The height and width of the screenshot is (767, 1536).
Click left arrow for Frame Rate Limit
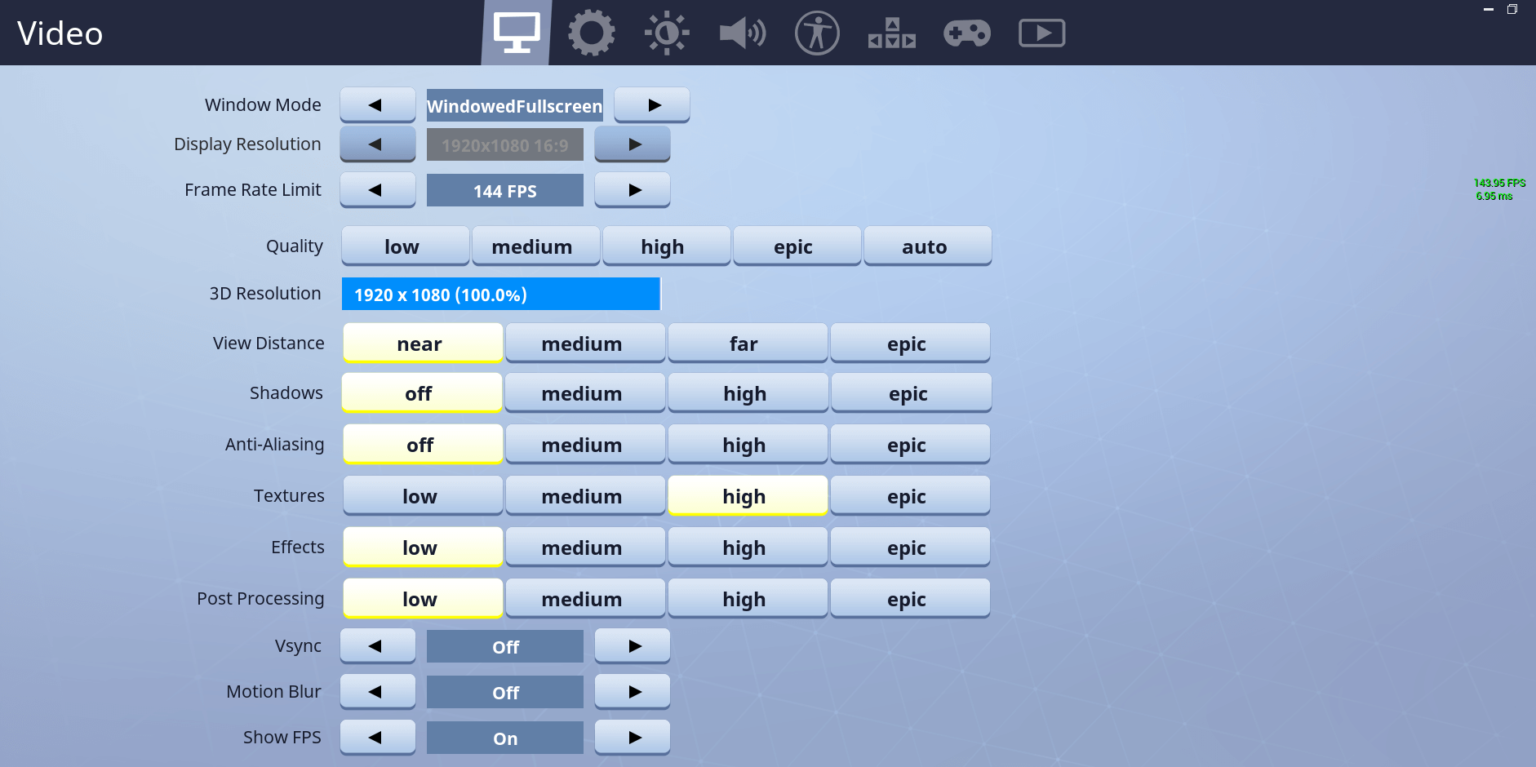tap(377, 190)
